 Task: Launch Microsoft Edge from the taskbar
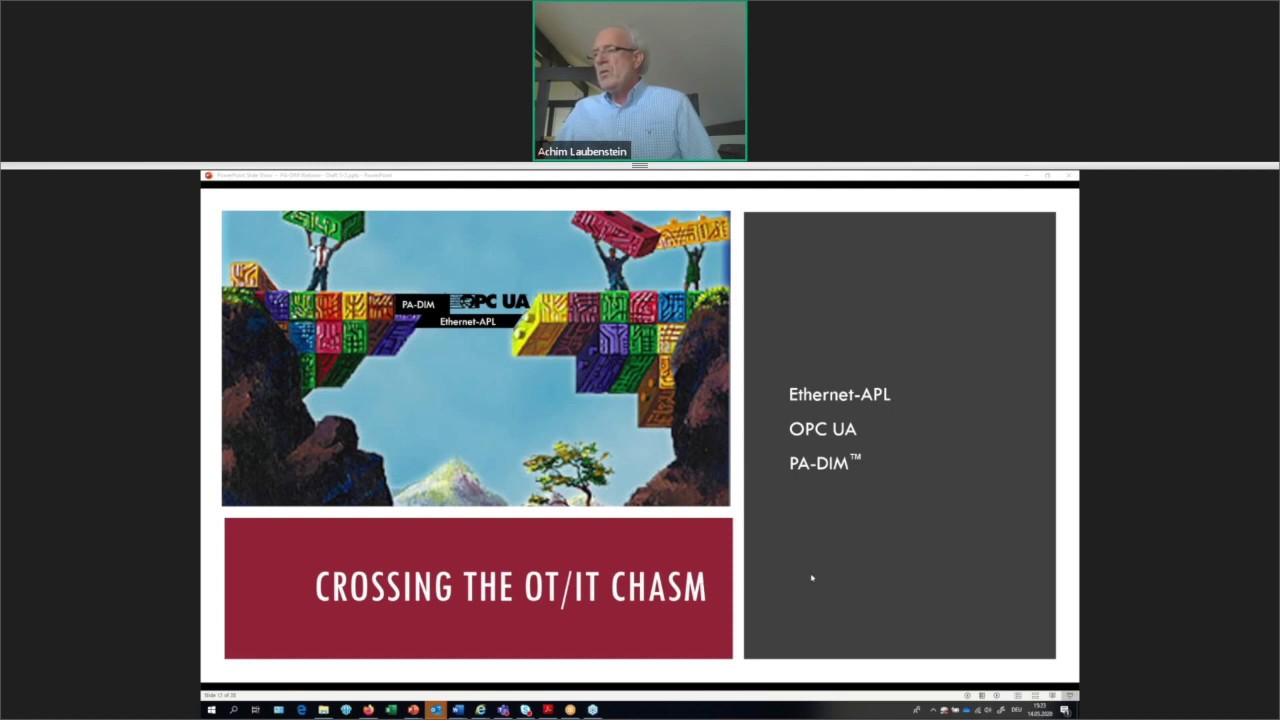click(x=301, y=710)
